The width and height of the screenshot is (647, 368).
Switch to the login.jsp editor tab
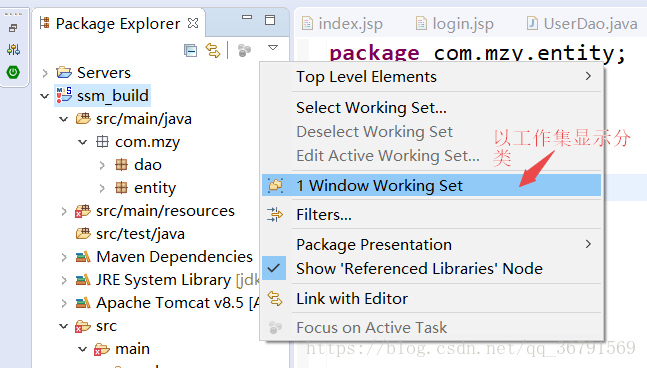click(454, 24)
